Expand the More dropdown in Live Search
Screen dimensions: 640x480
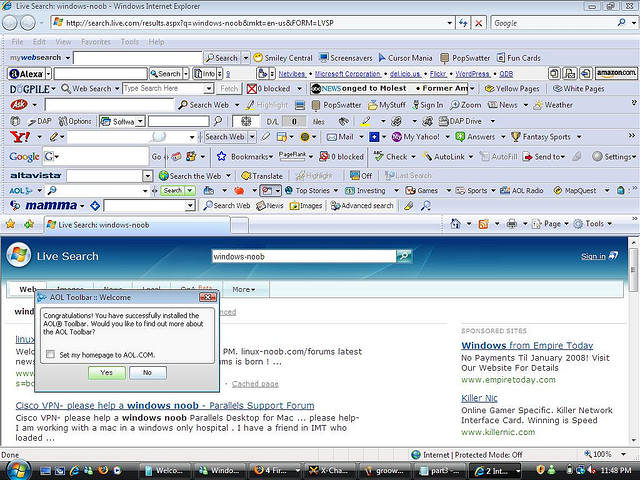click(x=244, y=289)
